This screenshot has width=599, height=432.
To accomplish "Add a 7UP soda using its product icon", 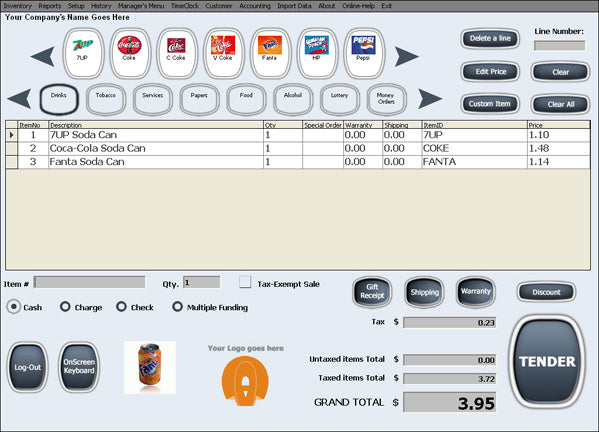I will click(x=83, y=53).
